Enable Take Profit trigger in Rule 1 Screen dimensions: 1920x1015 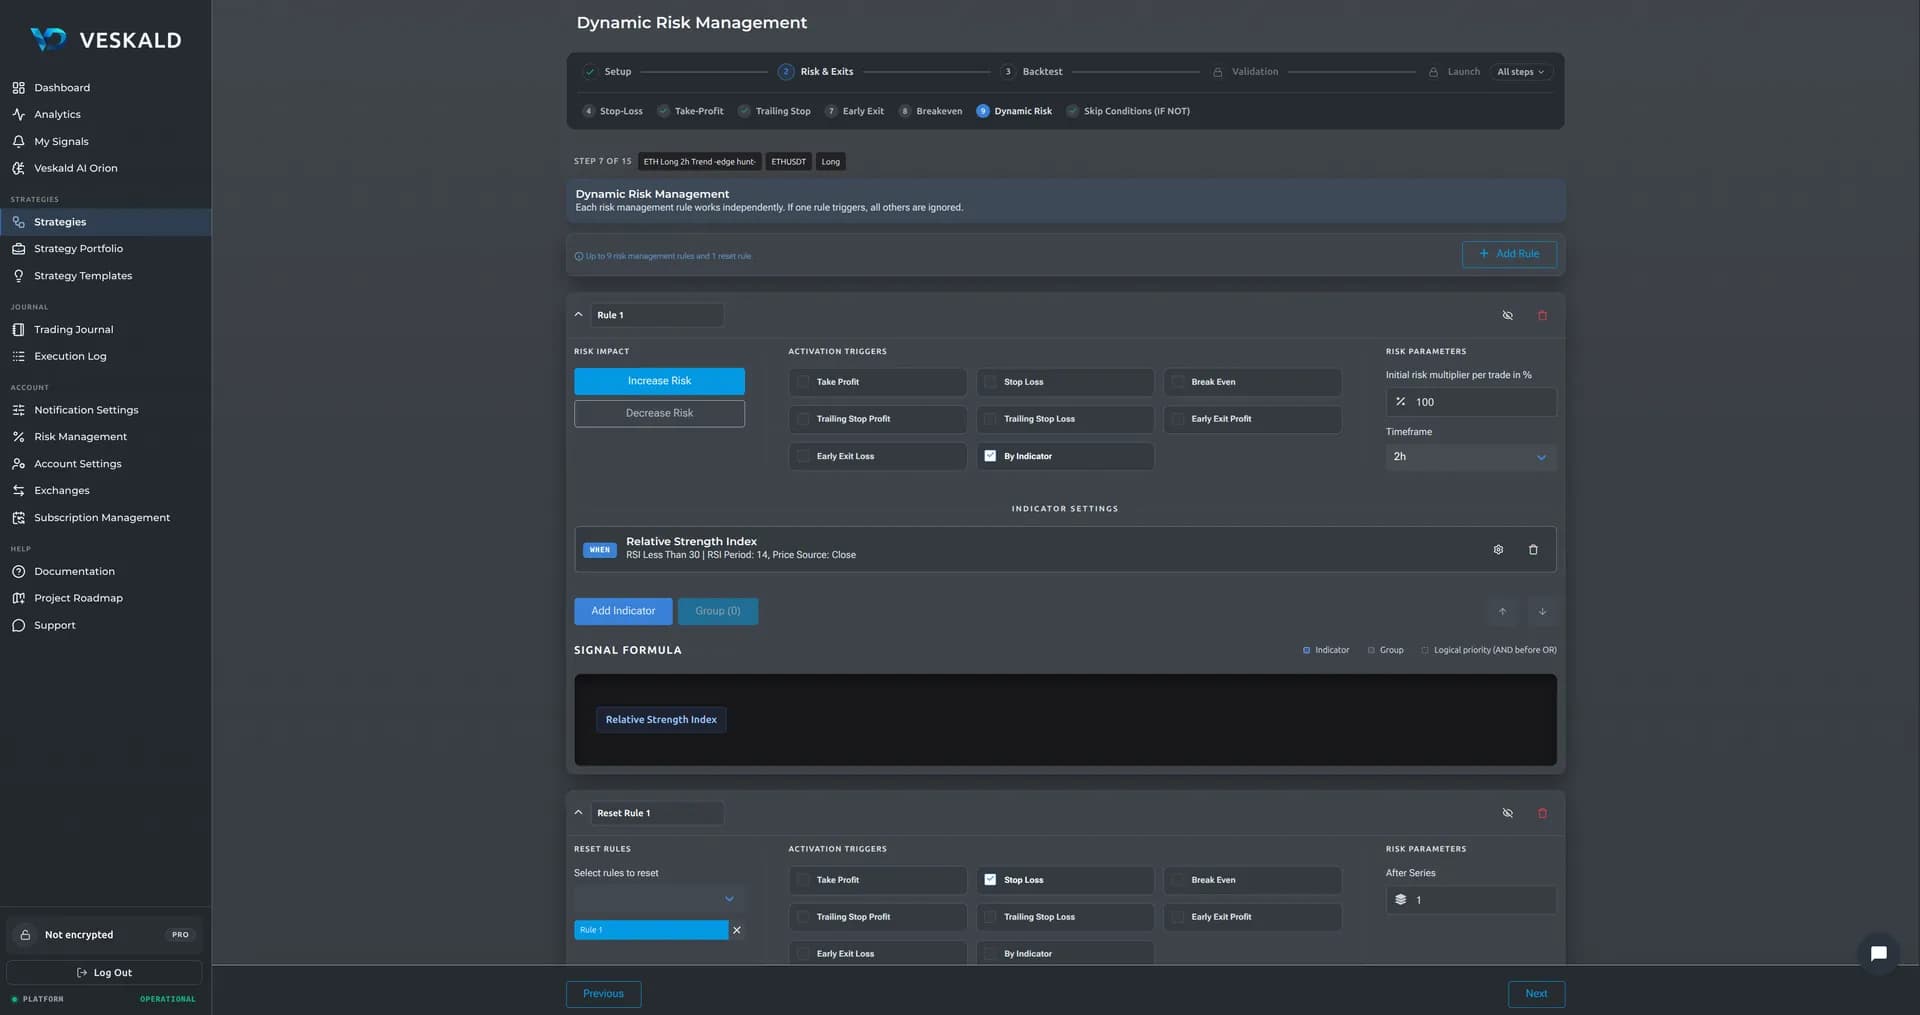tap(877, 382)
